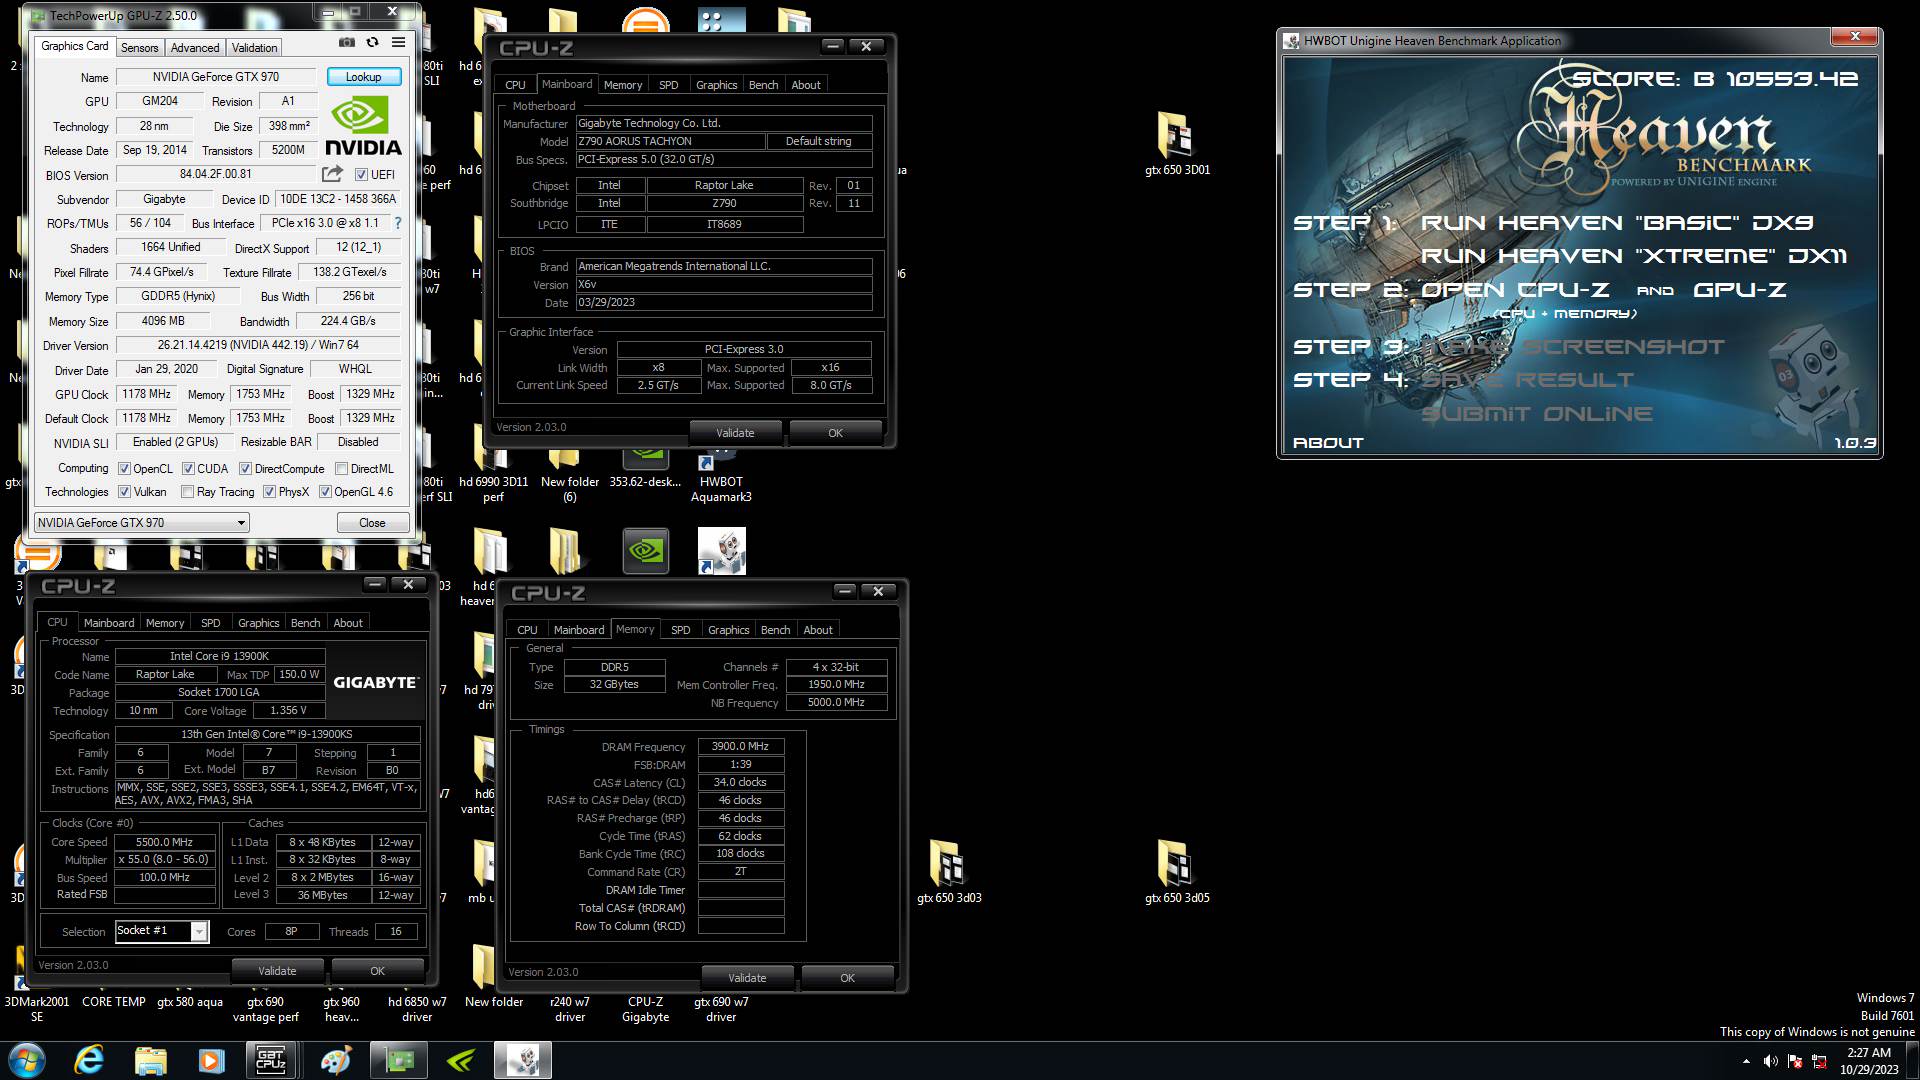Open the About tab in the CPU-Z Mainboard window
The image size is (1920, 1080).
(806, 85)
